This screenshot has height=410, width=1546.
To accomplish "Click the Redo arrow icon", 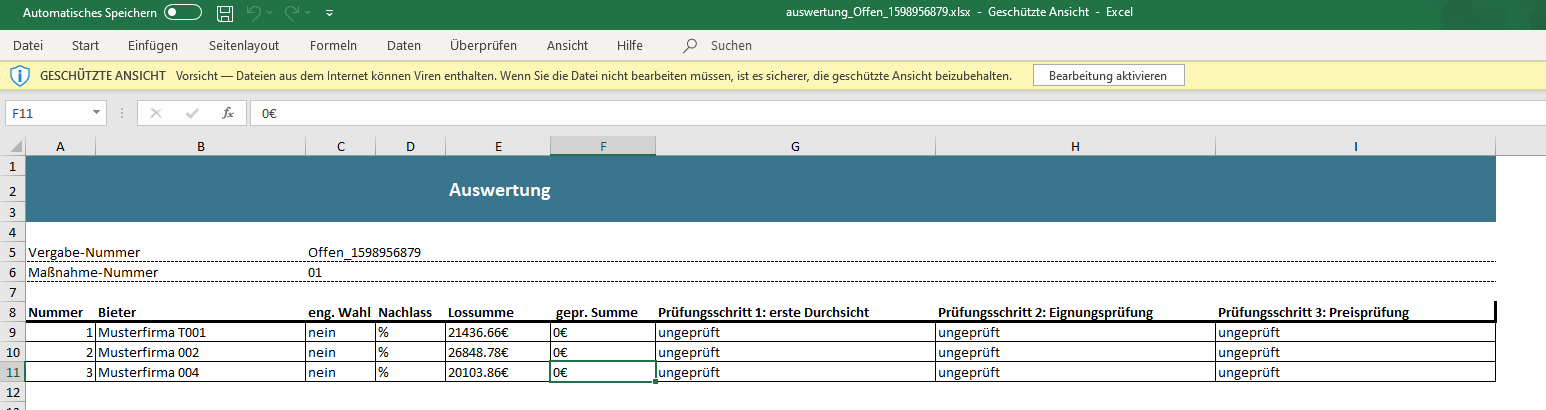I will point(292,13).
